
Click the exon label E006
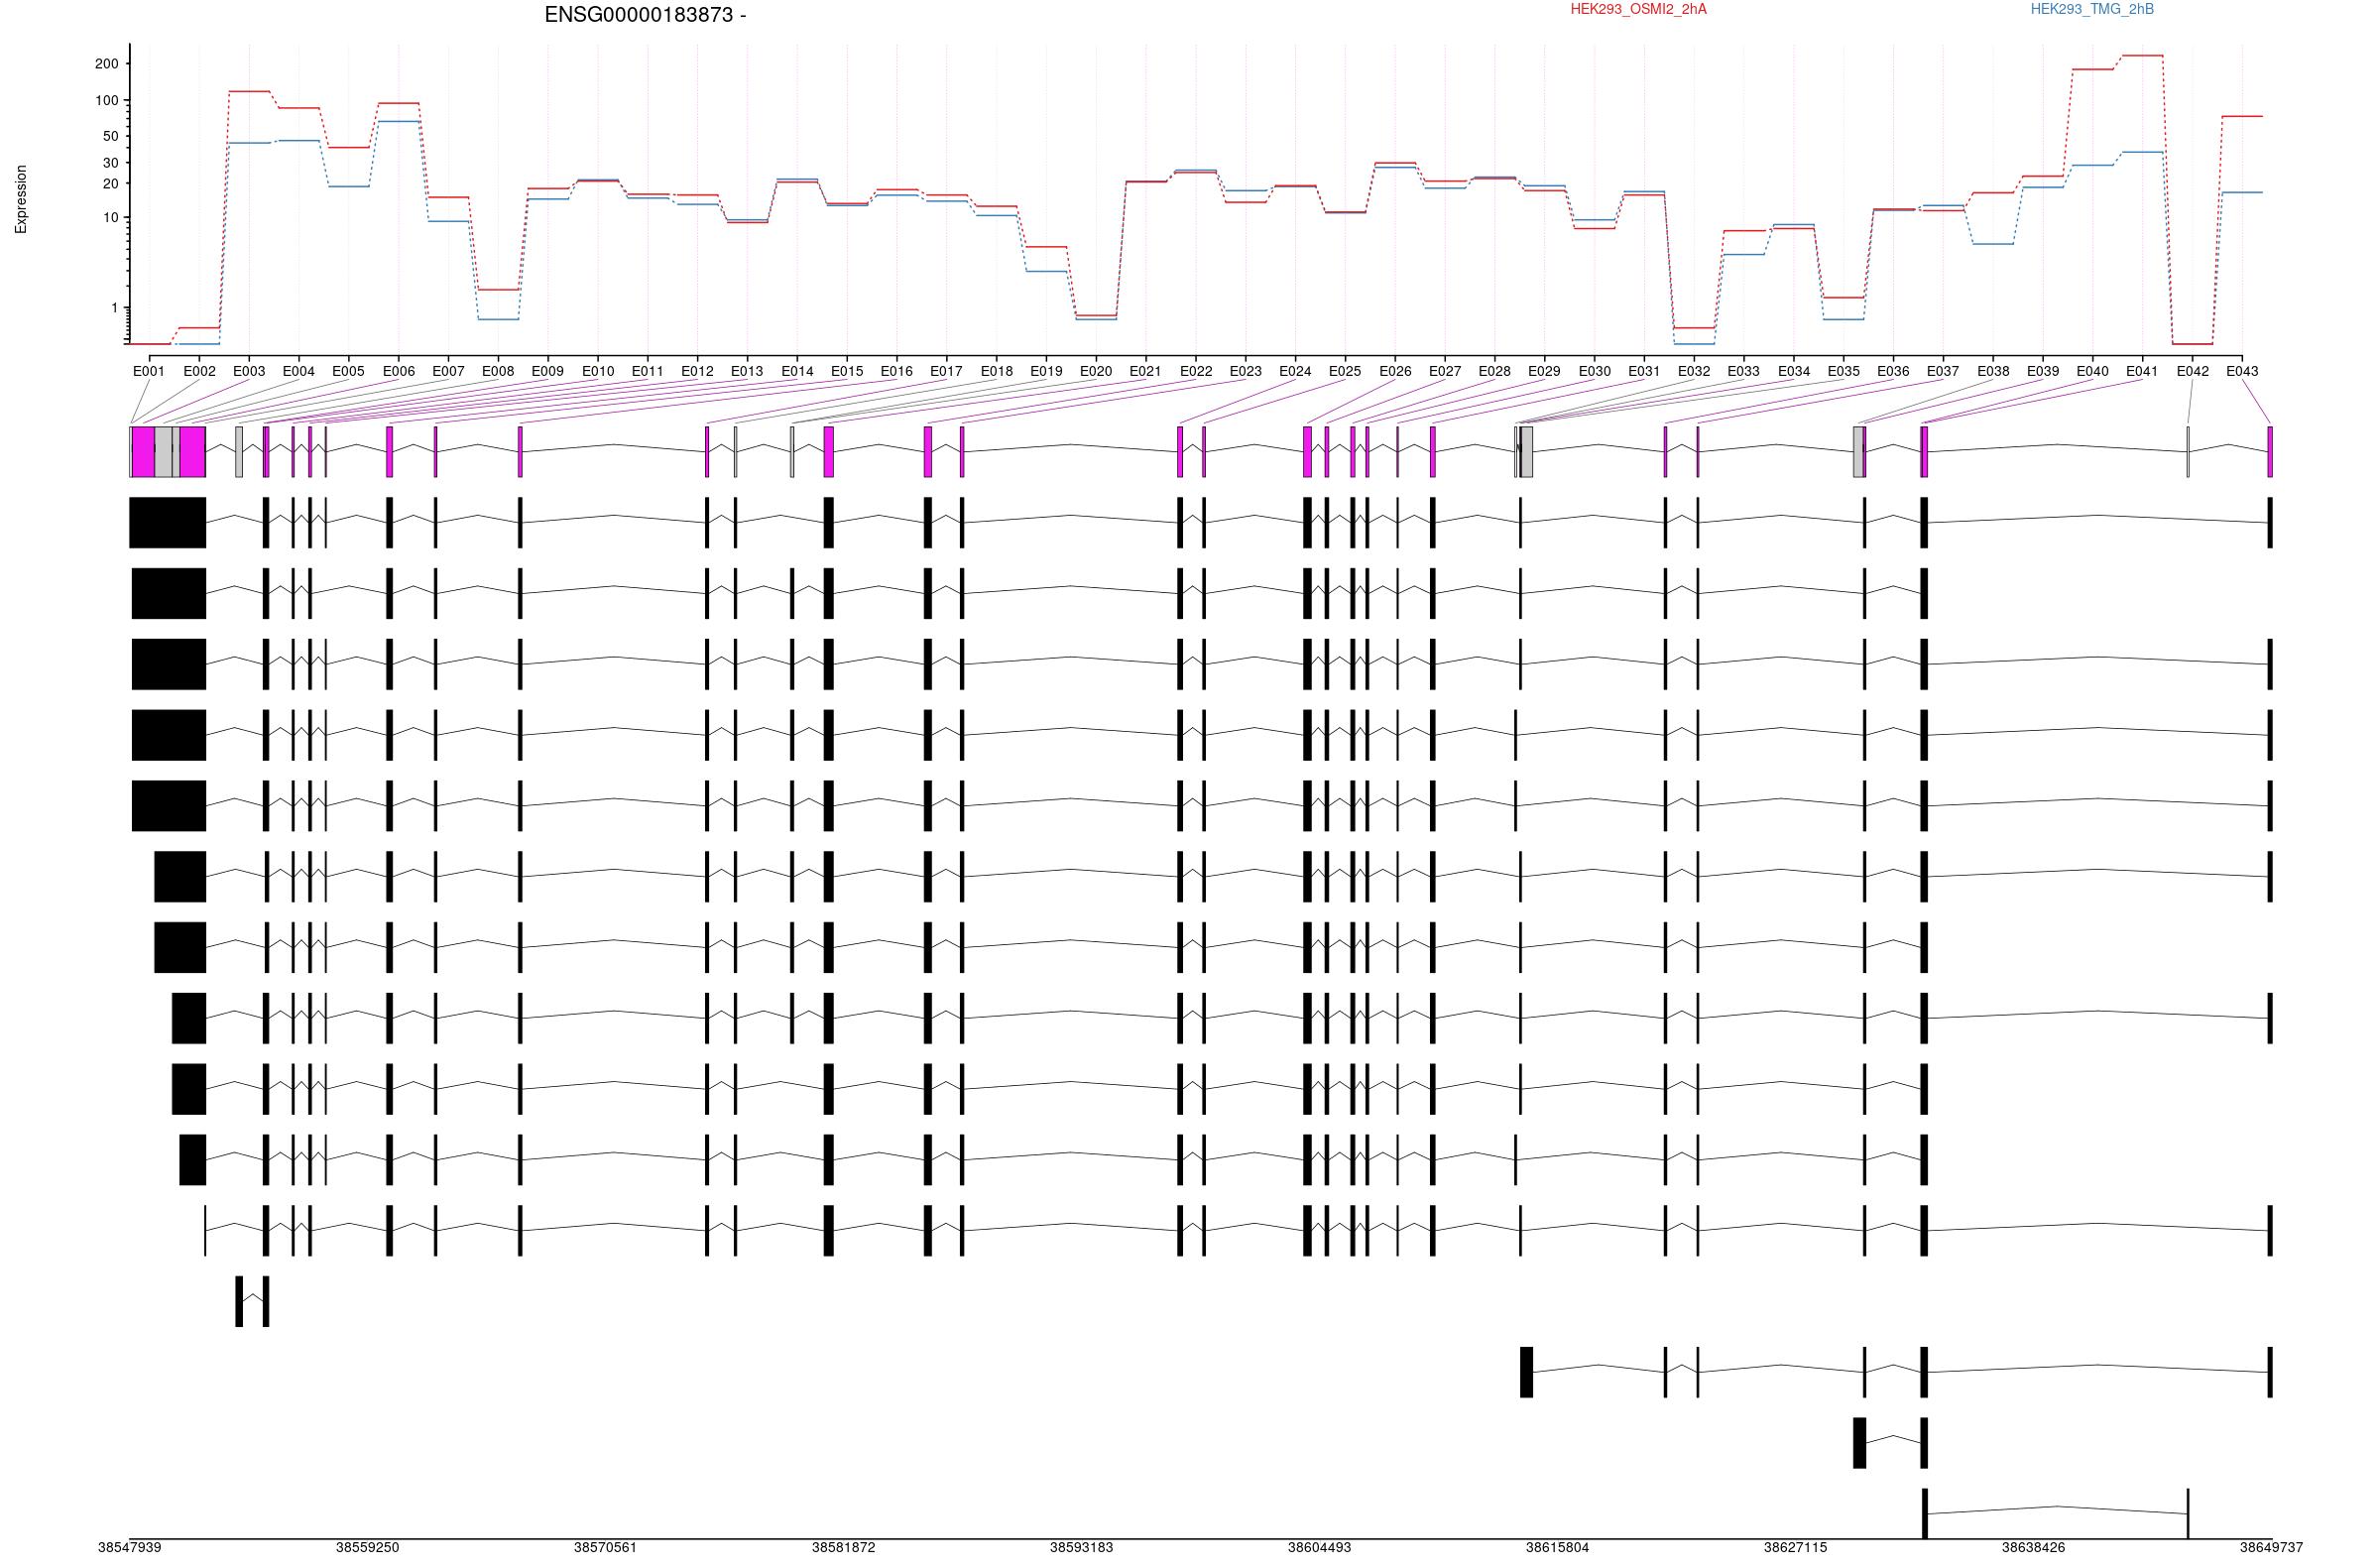click(398, 371)
